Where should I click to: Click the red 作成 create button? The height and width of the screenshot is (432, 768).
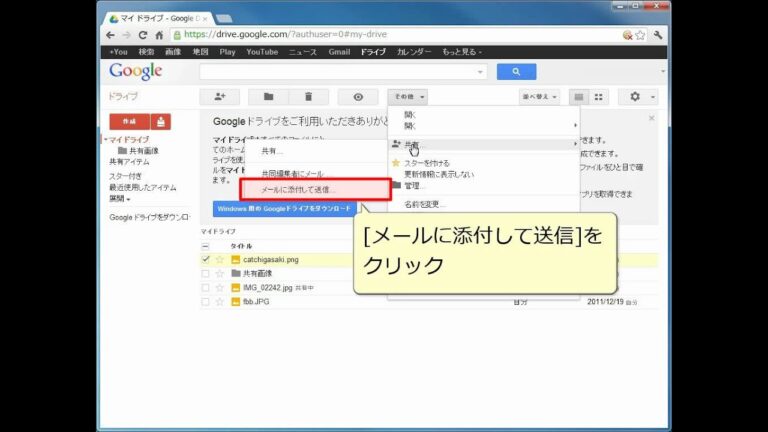pos(129,121)
